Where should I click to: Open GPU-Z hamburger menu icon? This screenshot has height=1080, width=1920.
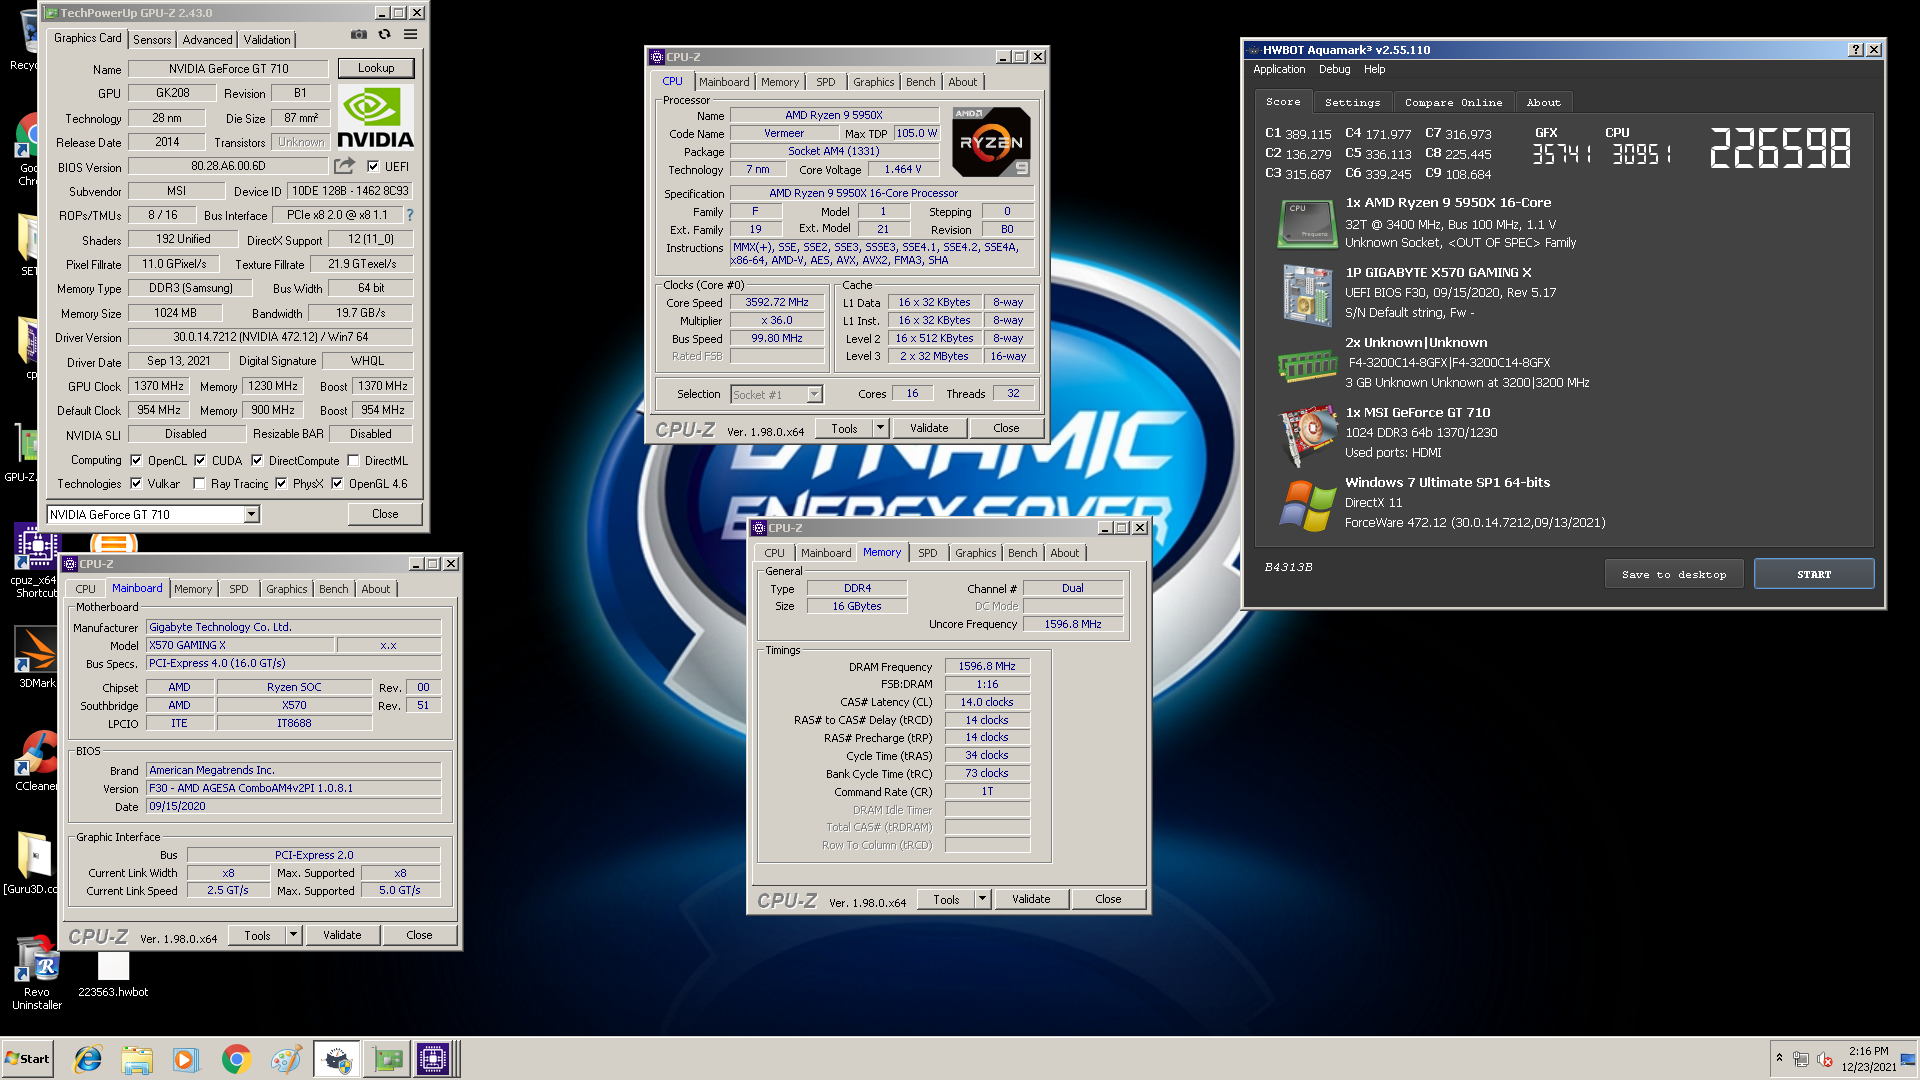(410, 35)
